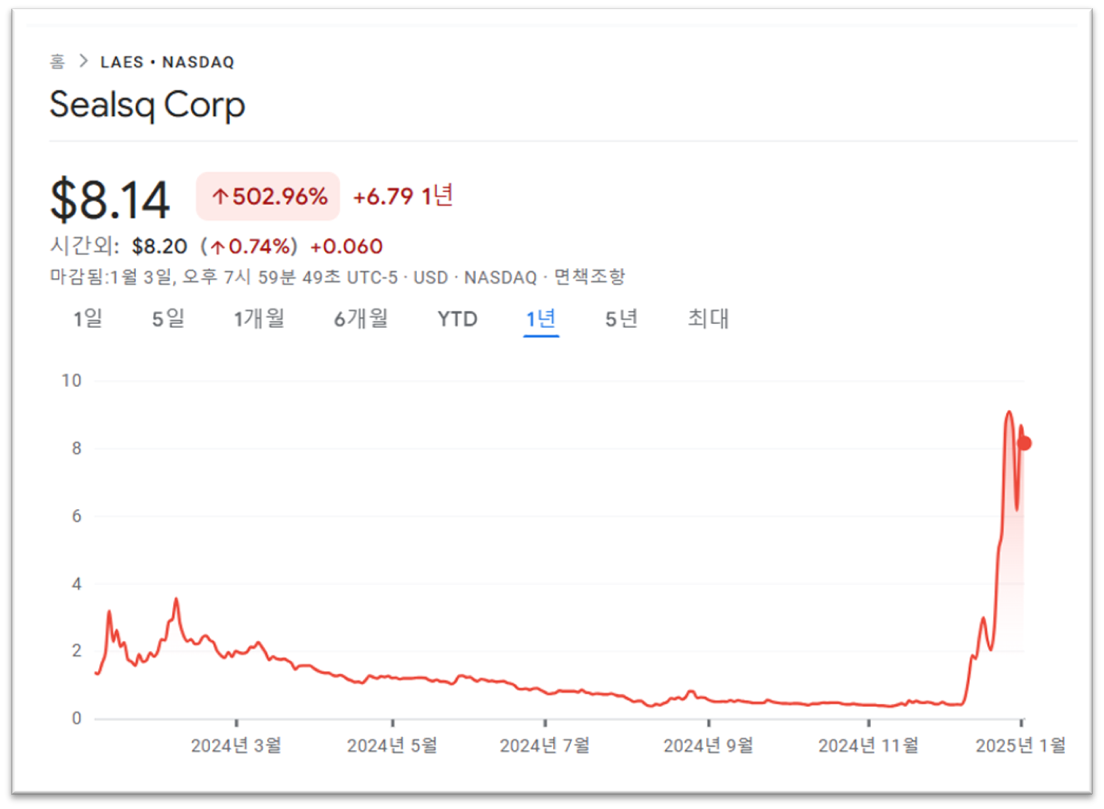Switch to the 5년 range tab
The height and width of the screenshot is (809, 1104).
pyautogui.click(x=621, y=319)
